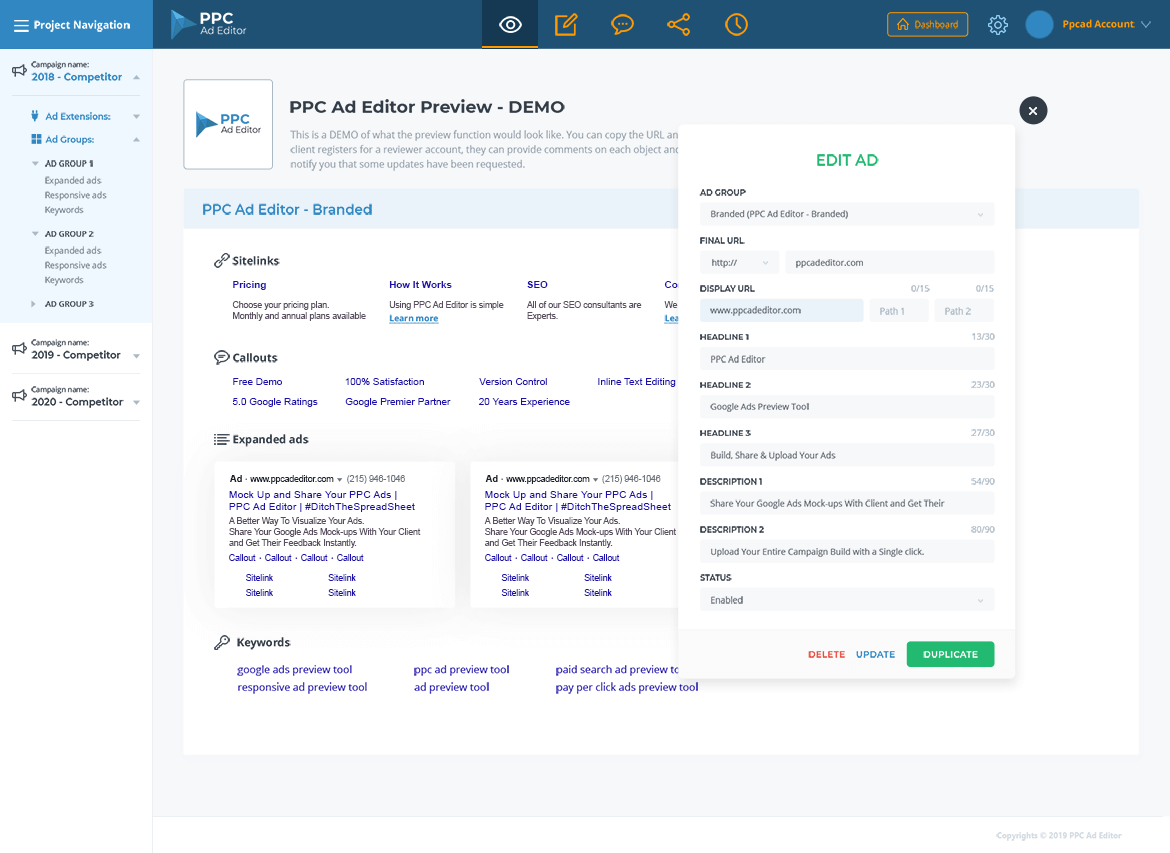The height and width of the screenshot is (853, 1170).
Task: Click the Google Premier Partner callout
Action: 398,401
